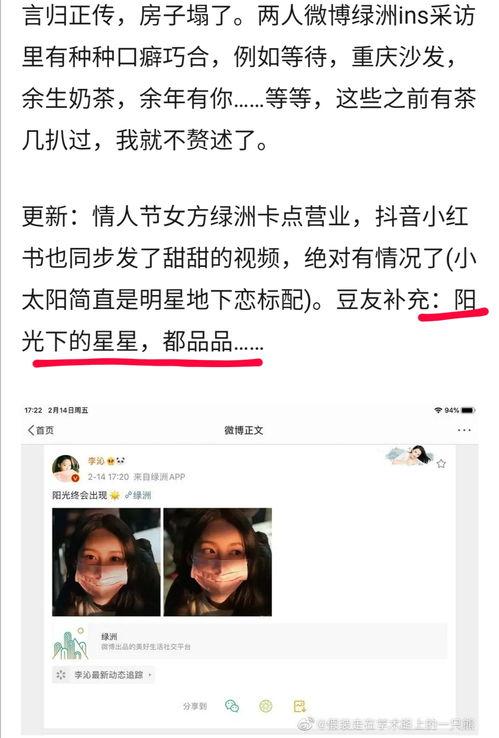499x738 pixels.
Task: Expand 李沁最新动态追踪 dropdown arrow
Action: pyautogui.click(x=150, y=675)
